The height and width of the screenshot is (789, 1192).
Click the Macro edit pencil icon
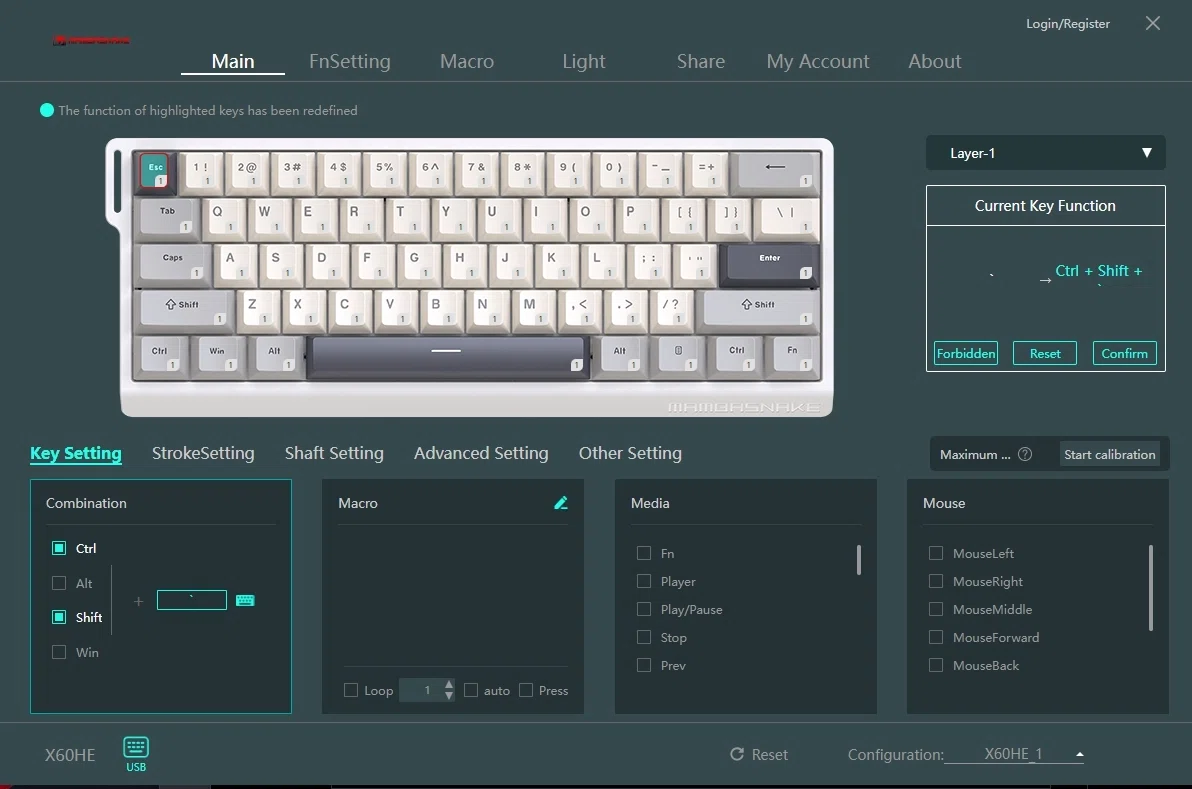tap(561, 502)
